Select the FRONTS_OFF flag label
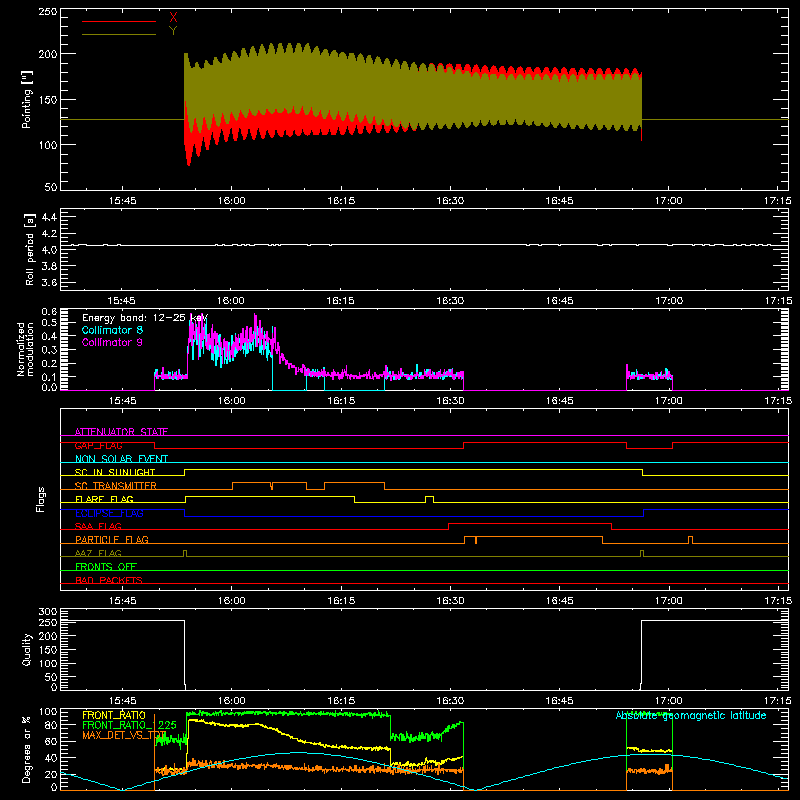This screenshot has height=800, width=800. [x=106, y=566]
